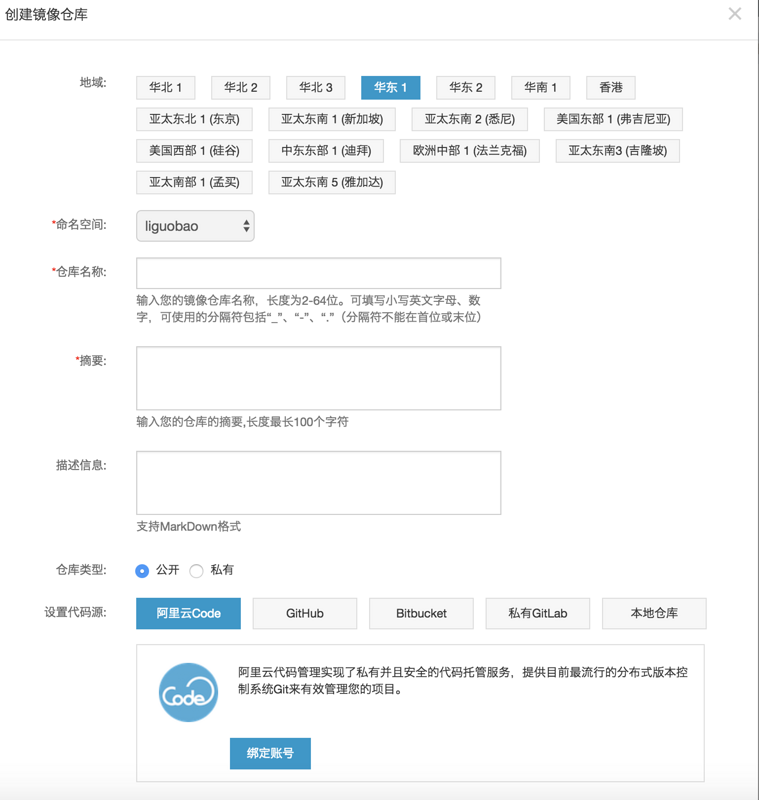Choose 亚太东南 2 (悉尼) region

coord(470,119)
